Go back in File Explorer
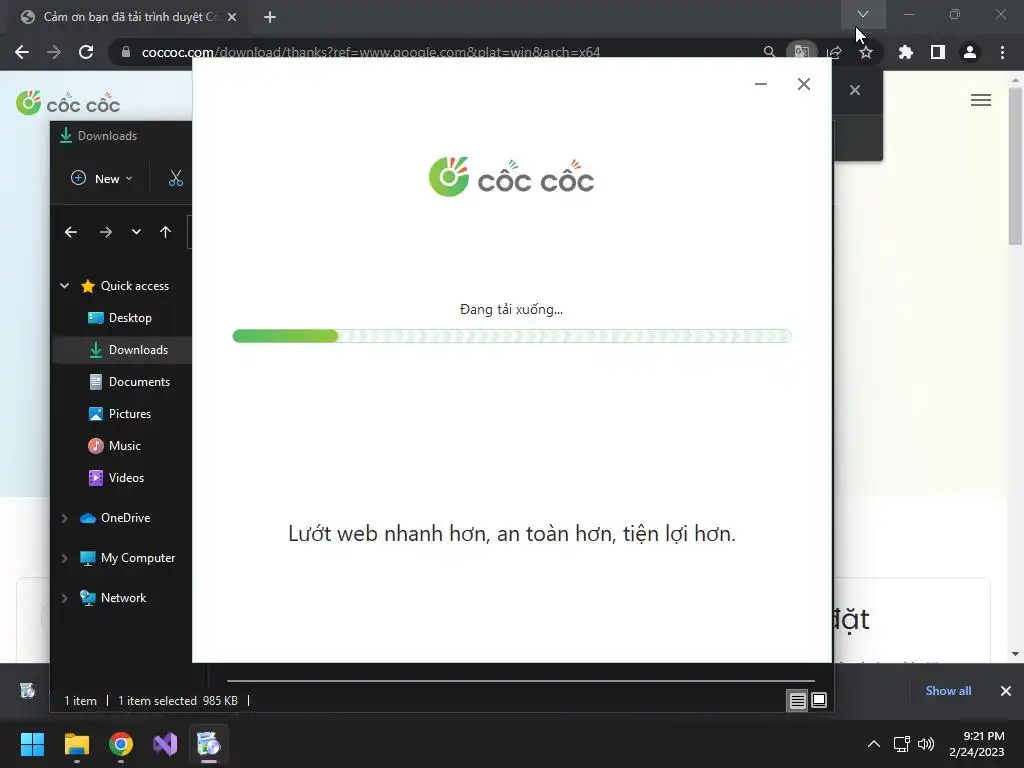Image resolution: width=1024 pixels, height=768 pixels. [x=71, y=232]
